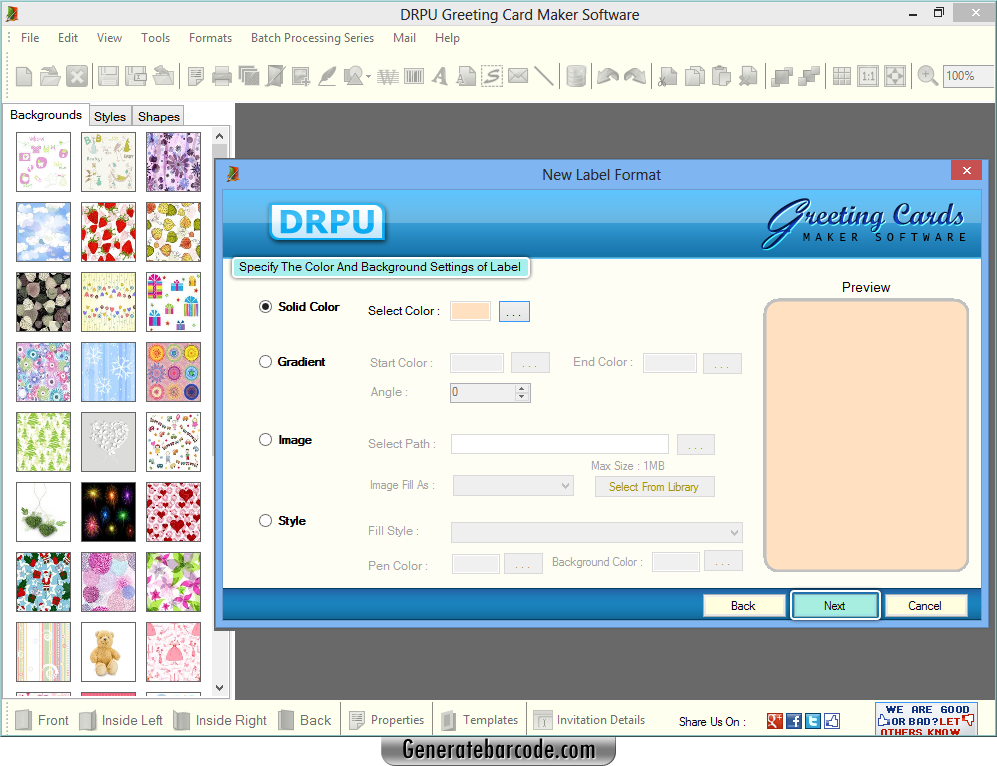Open the Batch Processing Series menu
The width and height of the screenshot is (997, 766).
point(312,38)
